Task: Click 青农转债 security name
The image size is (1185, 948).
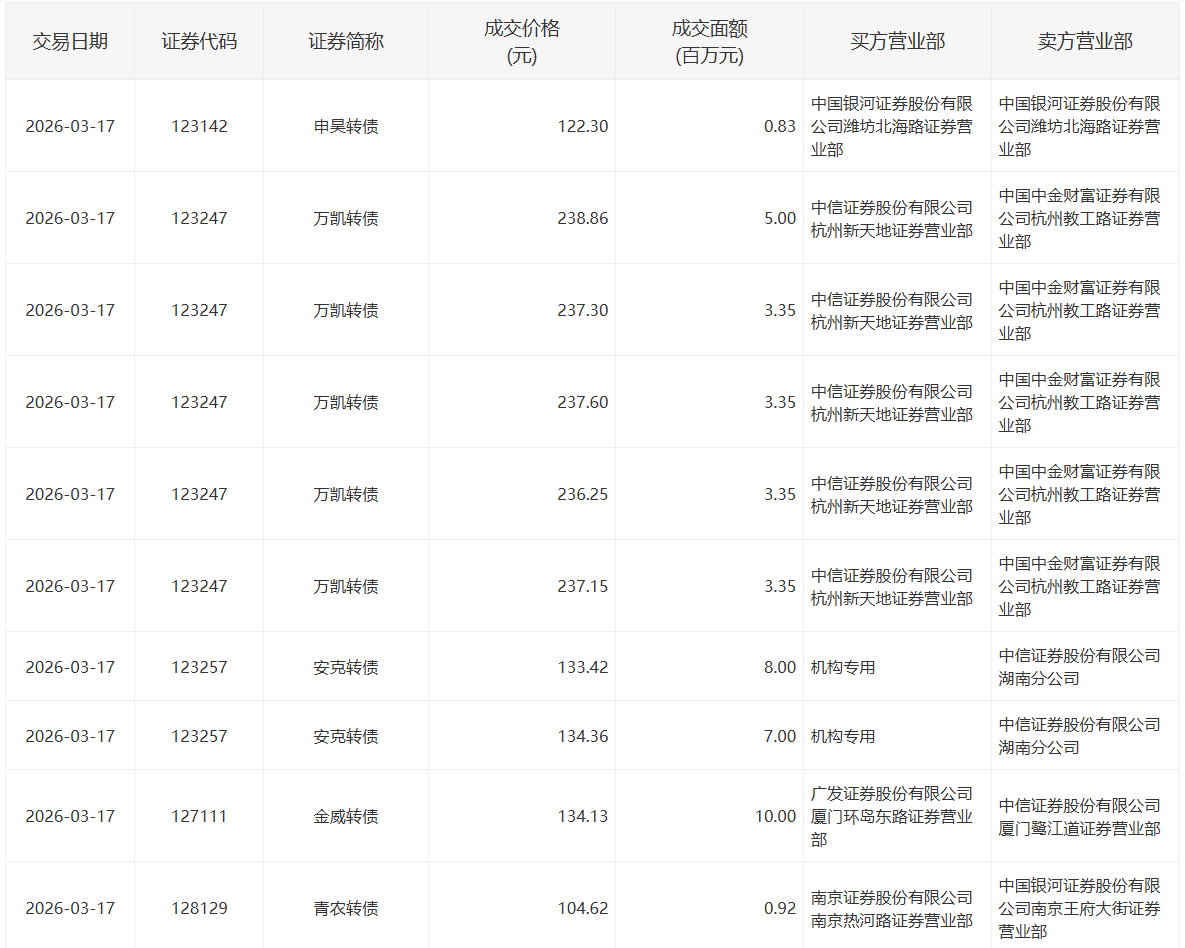Action: click(346, 908)
